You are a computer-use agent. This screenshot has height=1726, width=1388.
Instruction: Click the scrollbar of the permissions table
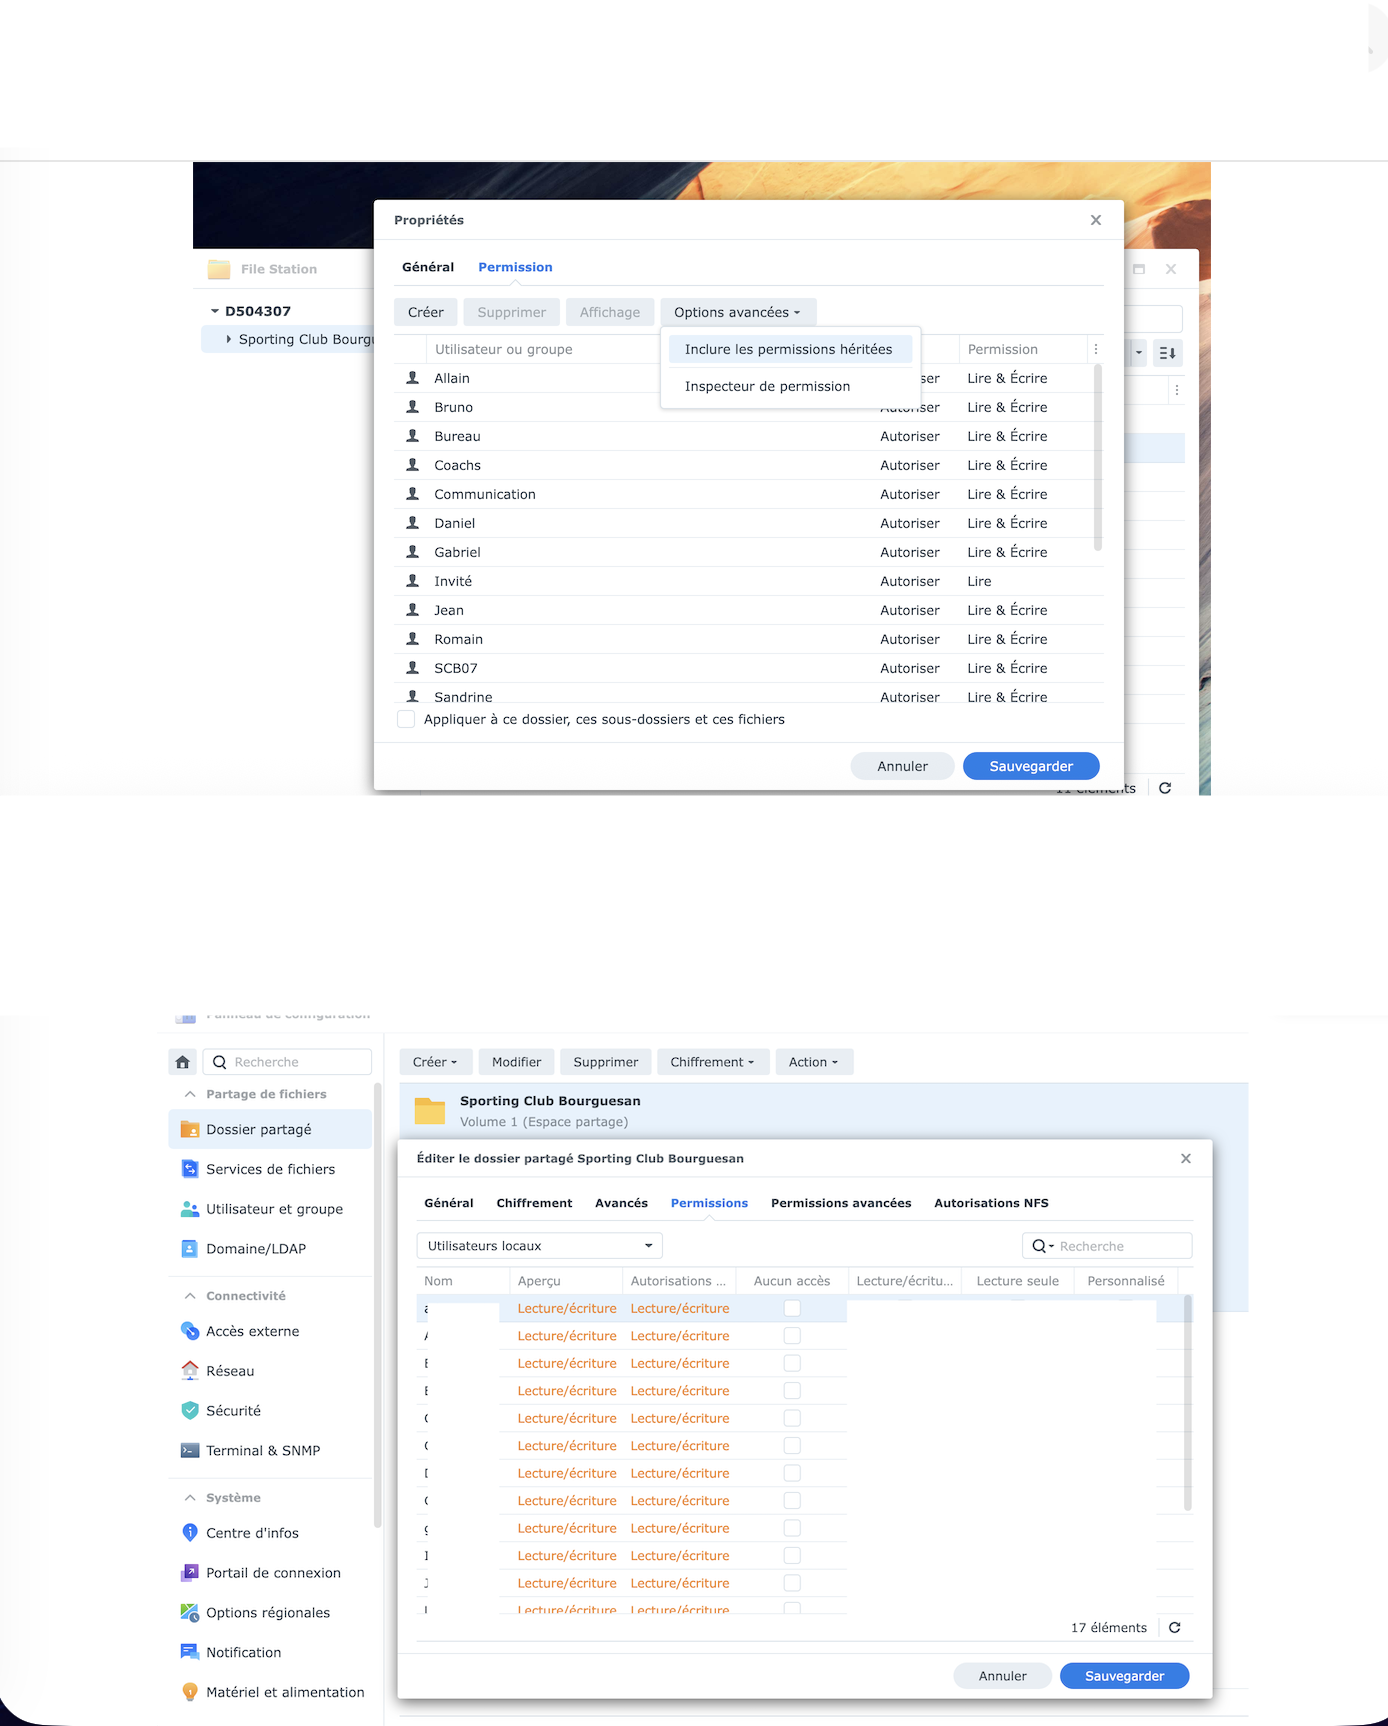(1188, 1402)
